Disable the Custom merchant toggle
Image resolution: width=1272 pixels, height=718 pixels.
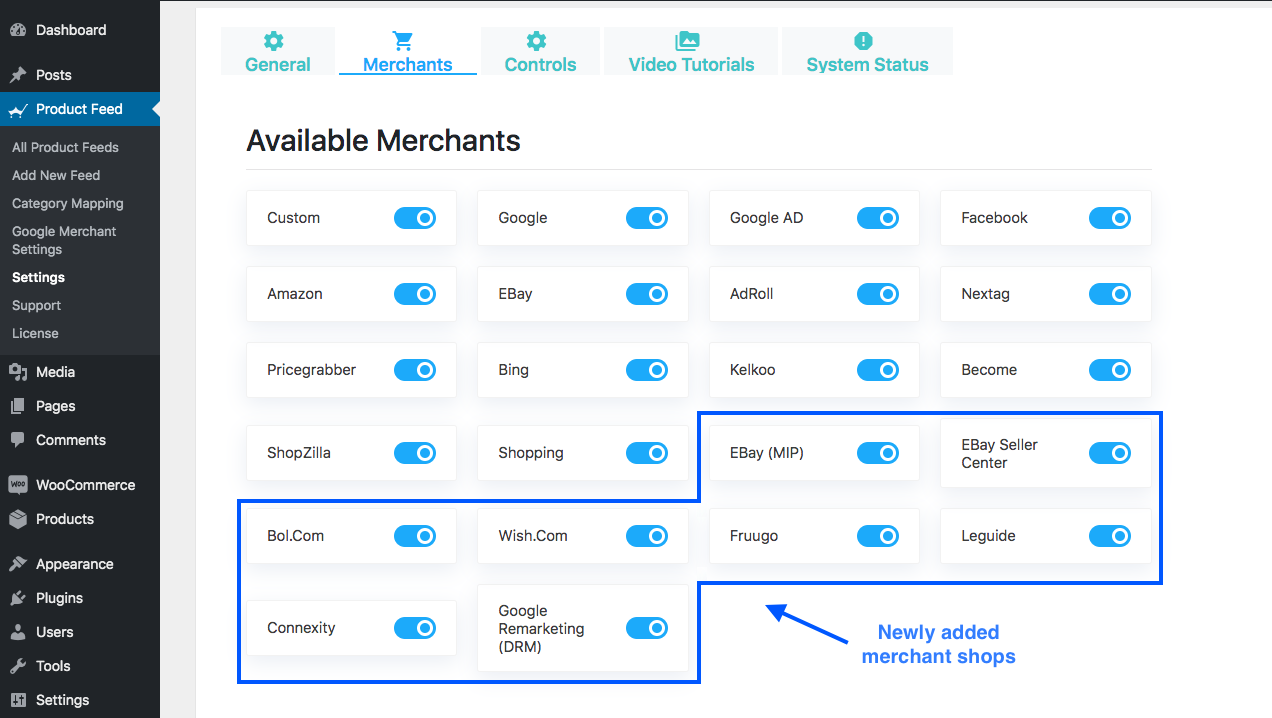tap(415, 218)
